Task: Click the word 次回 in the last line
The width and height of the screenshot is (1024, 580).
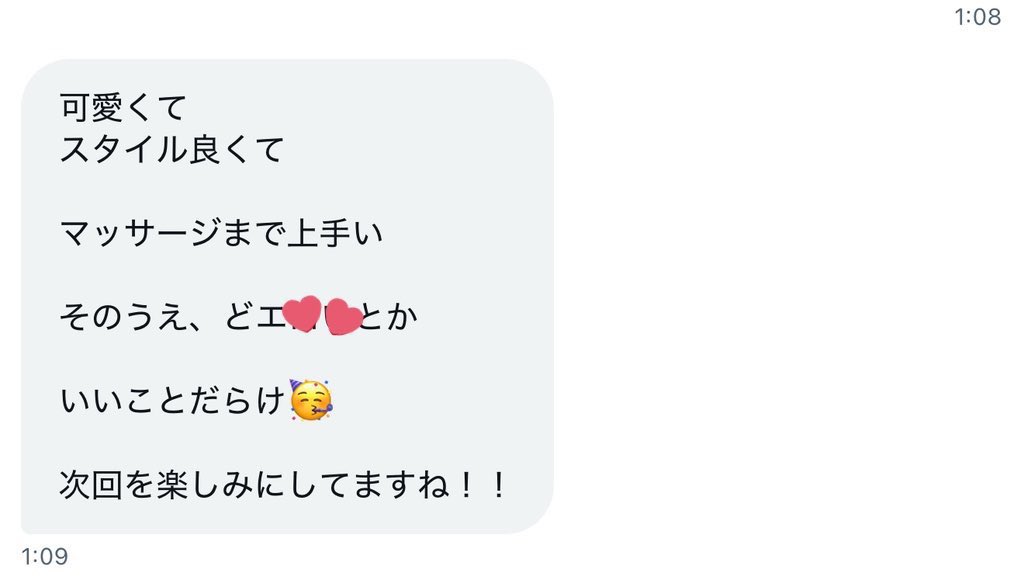Action: [91, 485]
